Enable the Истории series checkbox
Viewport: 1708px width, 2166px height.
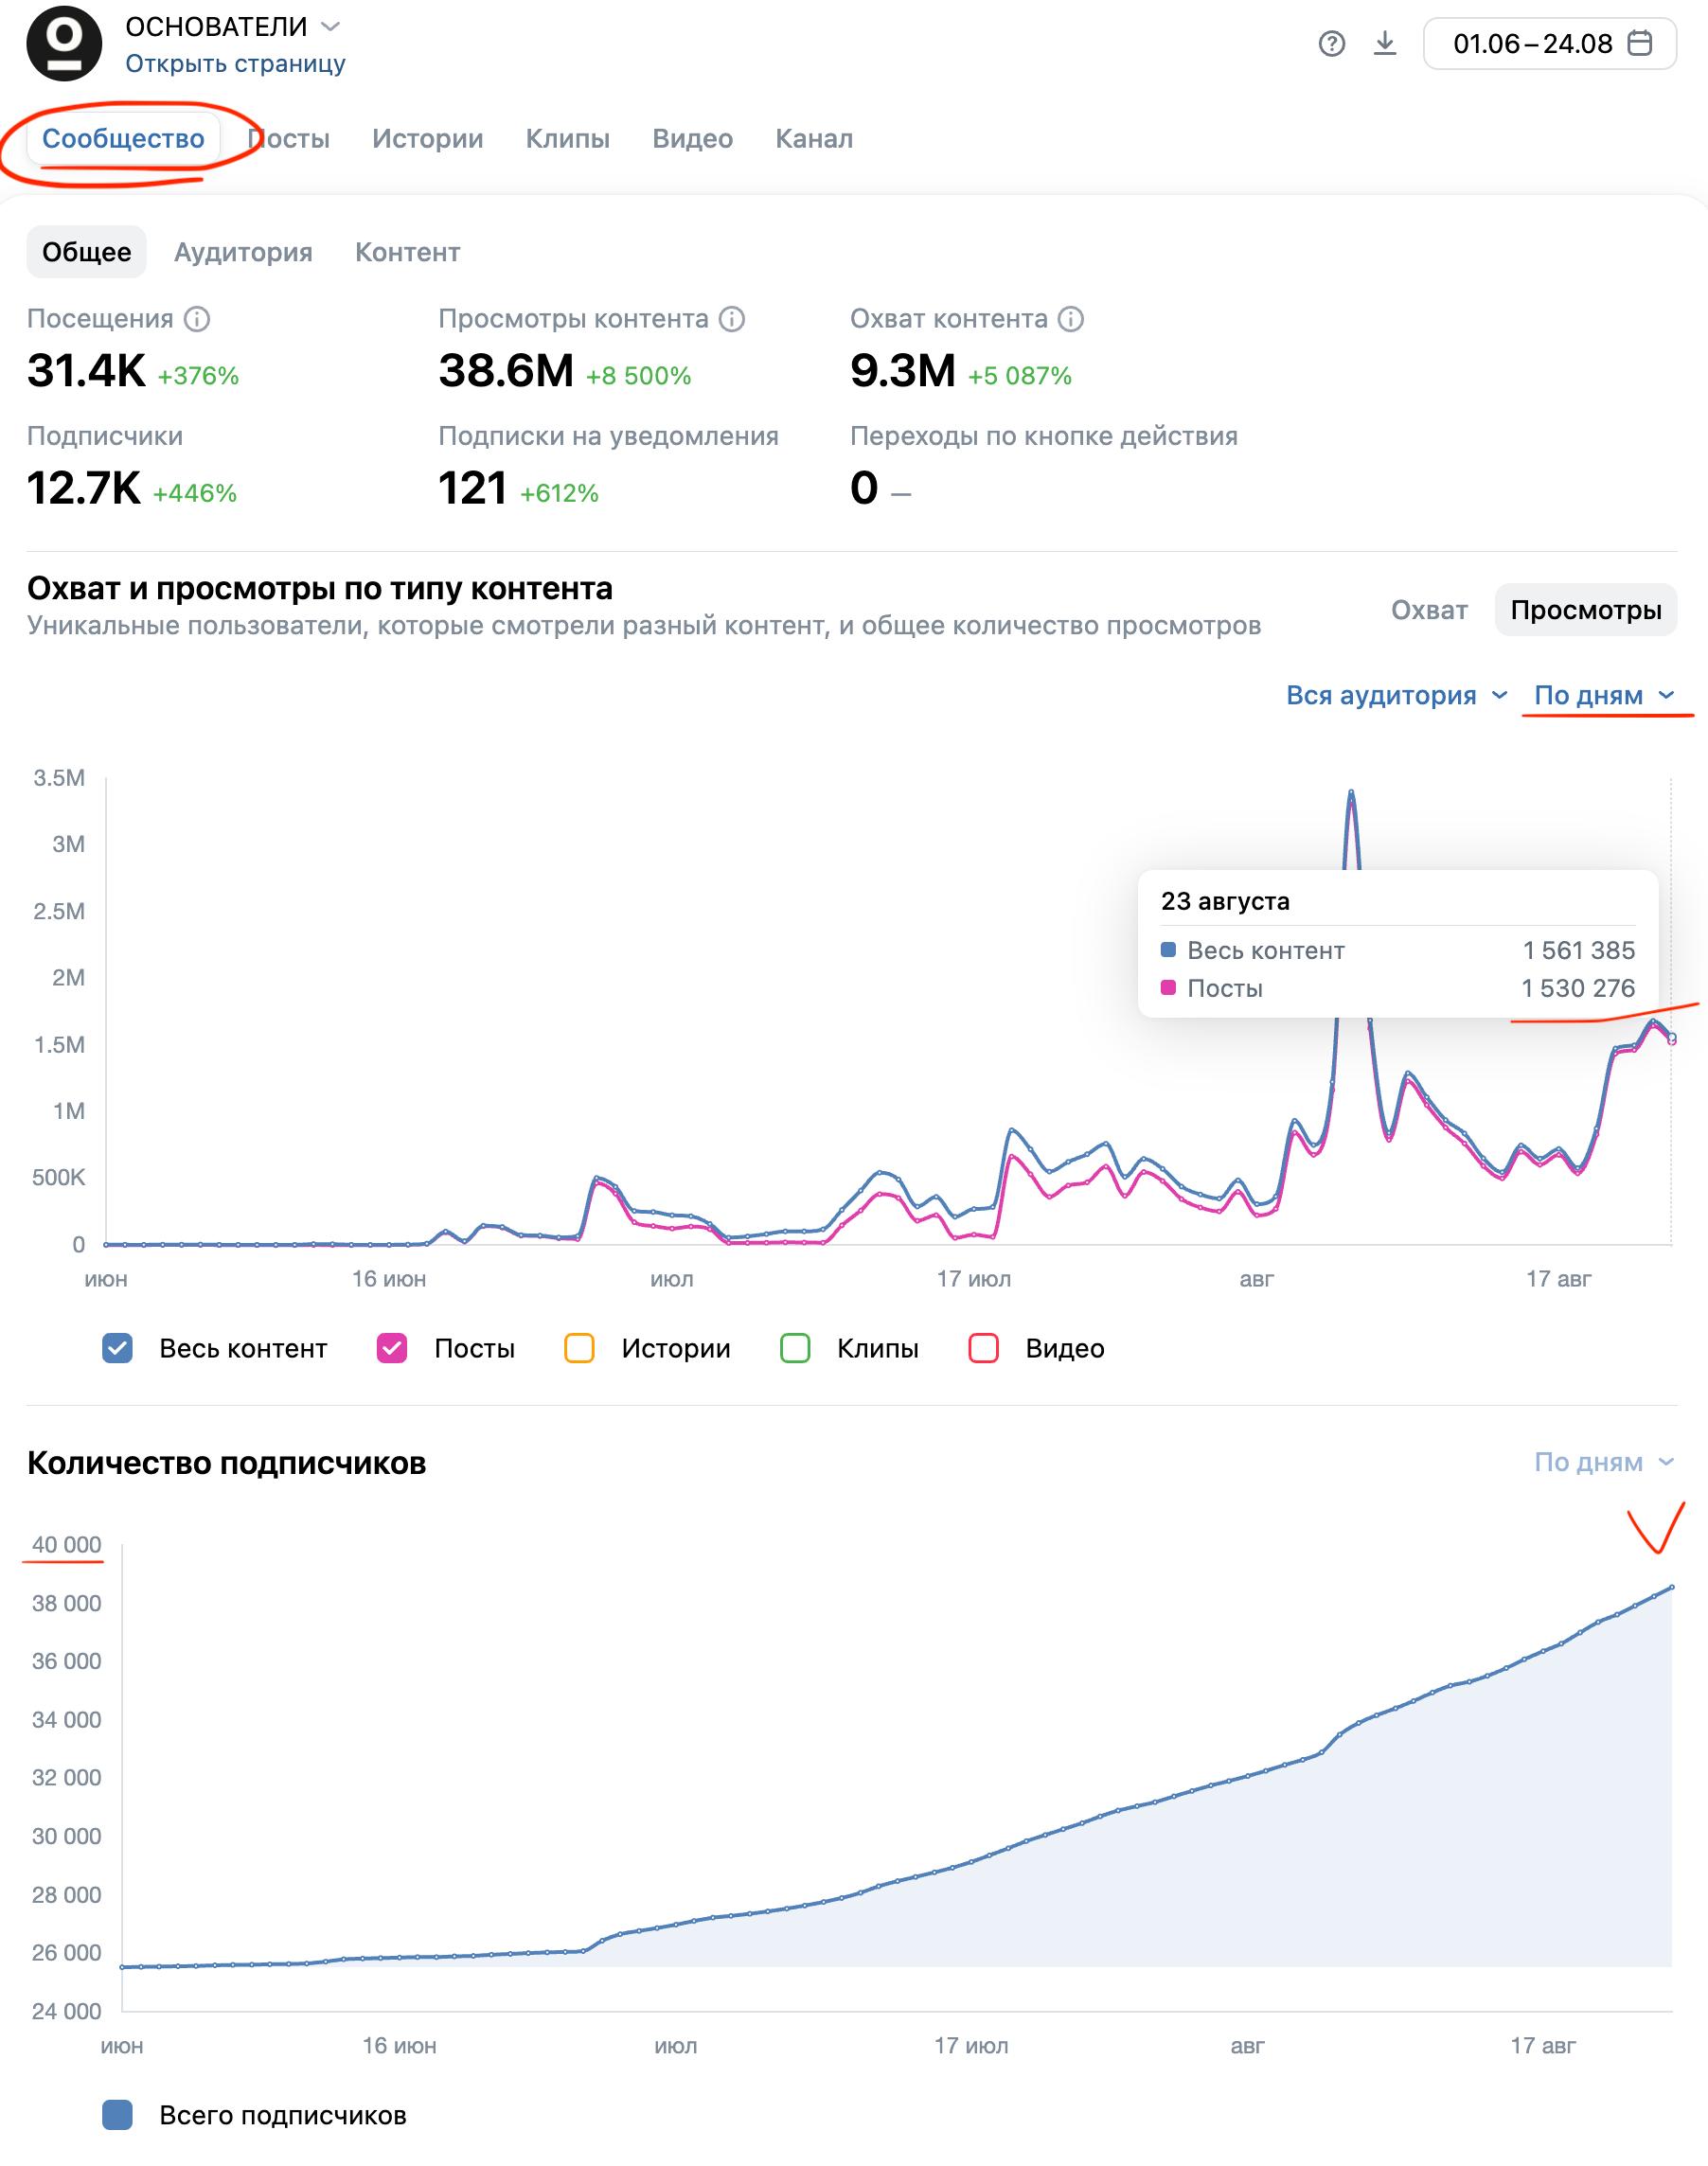click(579, 1349)
